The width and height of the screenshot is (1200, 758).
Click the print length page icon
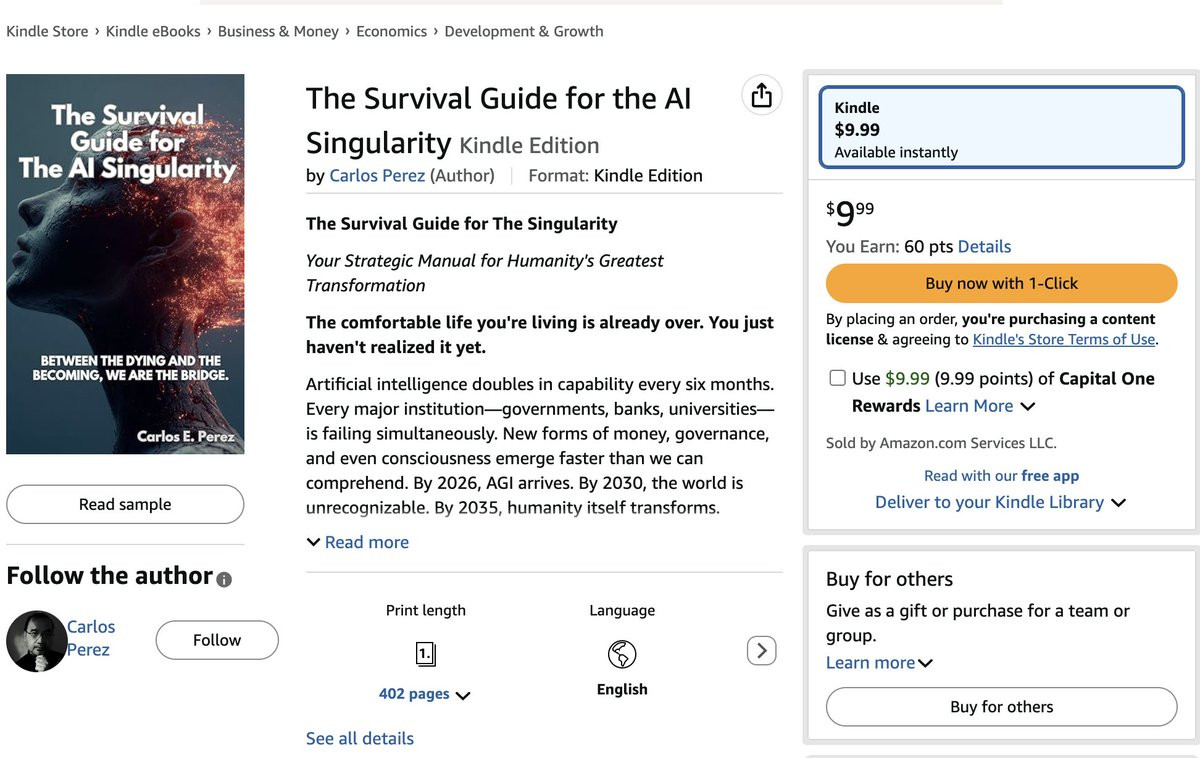426,654
